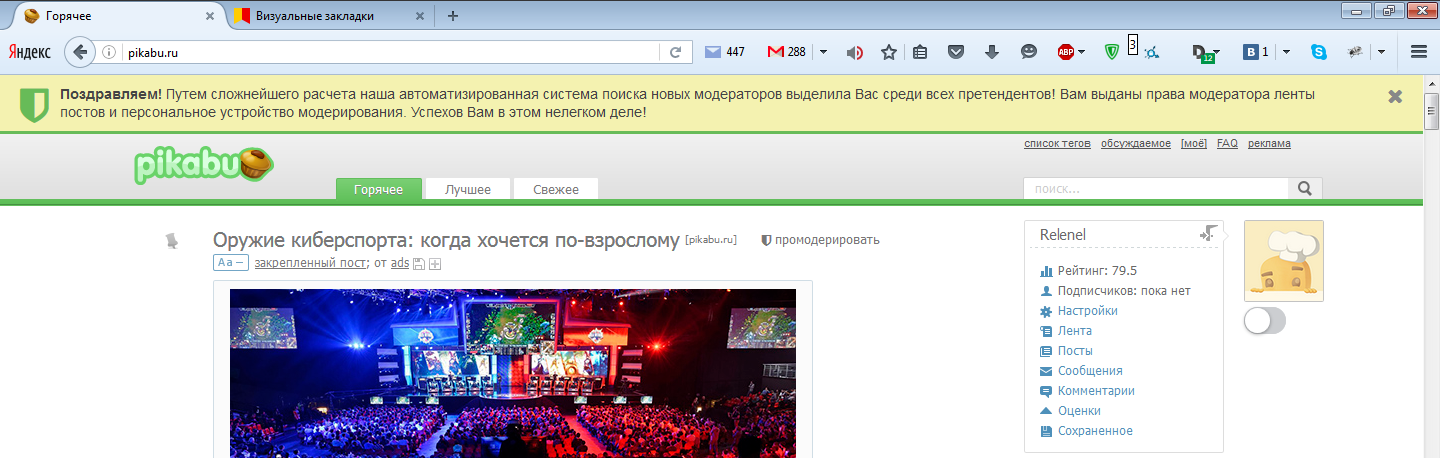
Task: Open the Gmail notifier showing 288
Action: pyautogui.click(x=786, y=52)
